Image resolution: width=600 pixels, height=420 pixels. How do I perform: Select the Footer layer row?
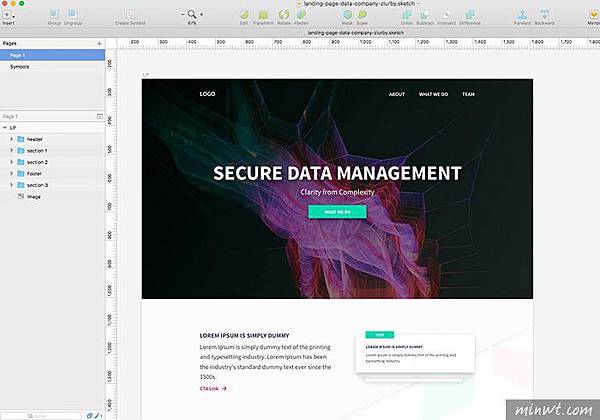point(52,174)
